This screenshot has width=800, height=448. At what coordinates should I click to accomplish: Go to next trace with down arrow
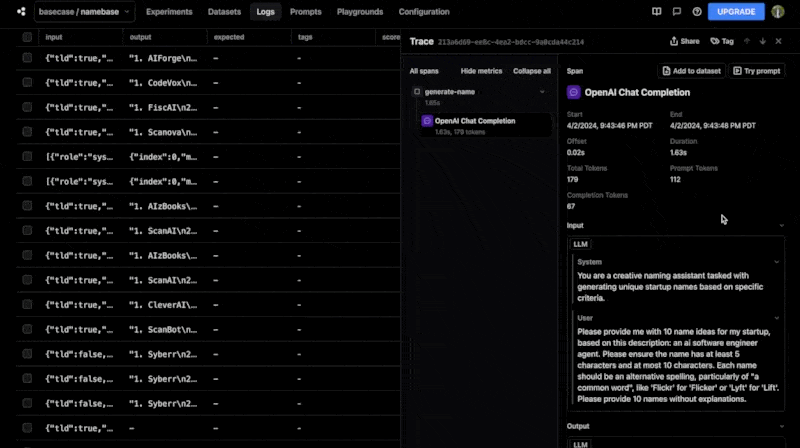coord(763,41)
